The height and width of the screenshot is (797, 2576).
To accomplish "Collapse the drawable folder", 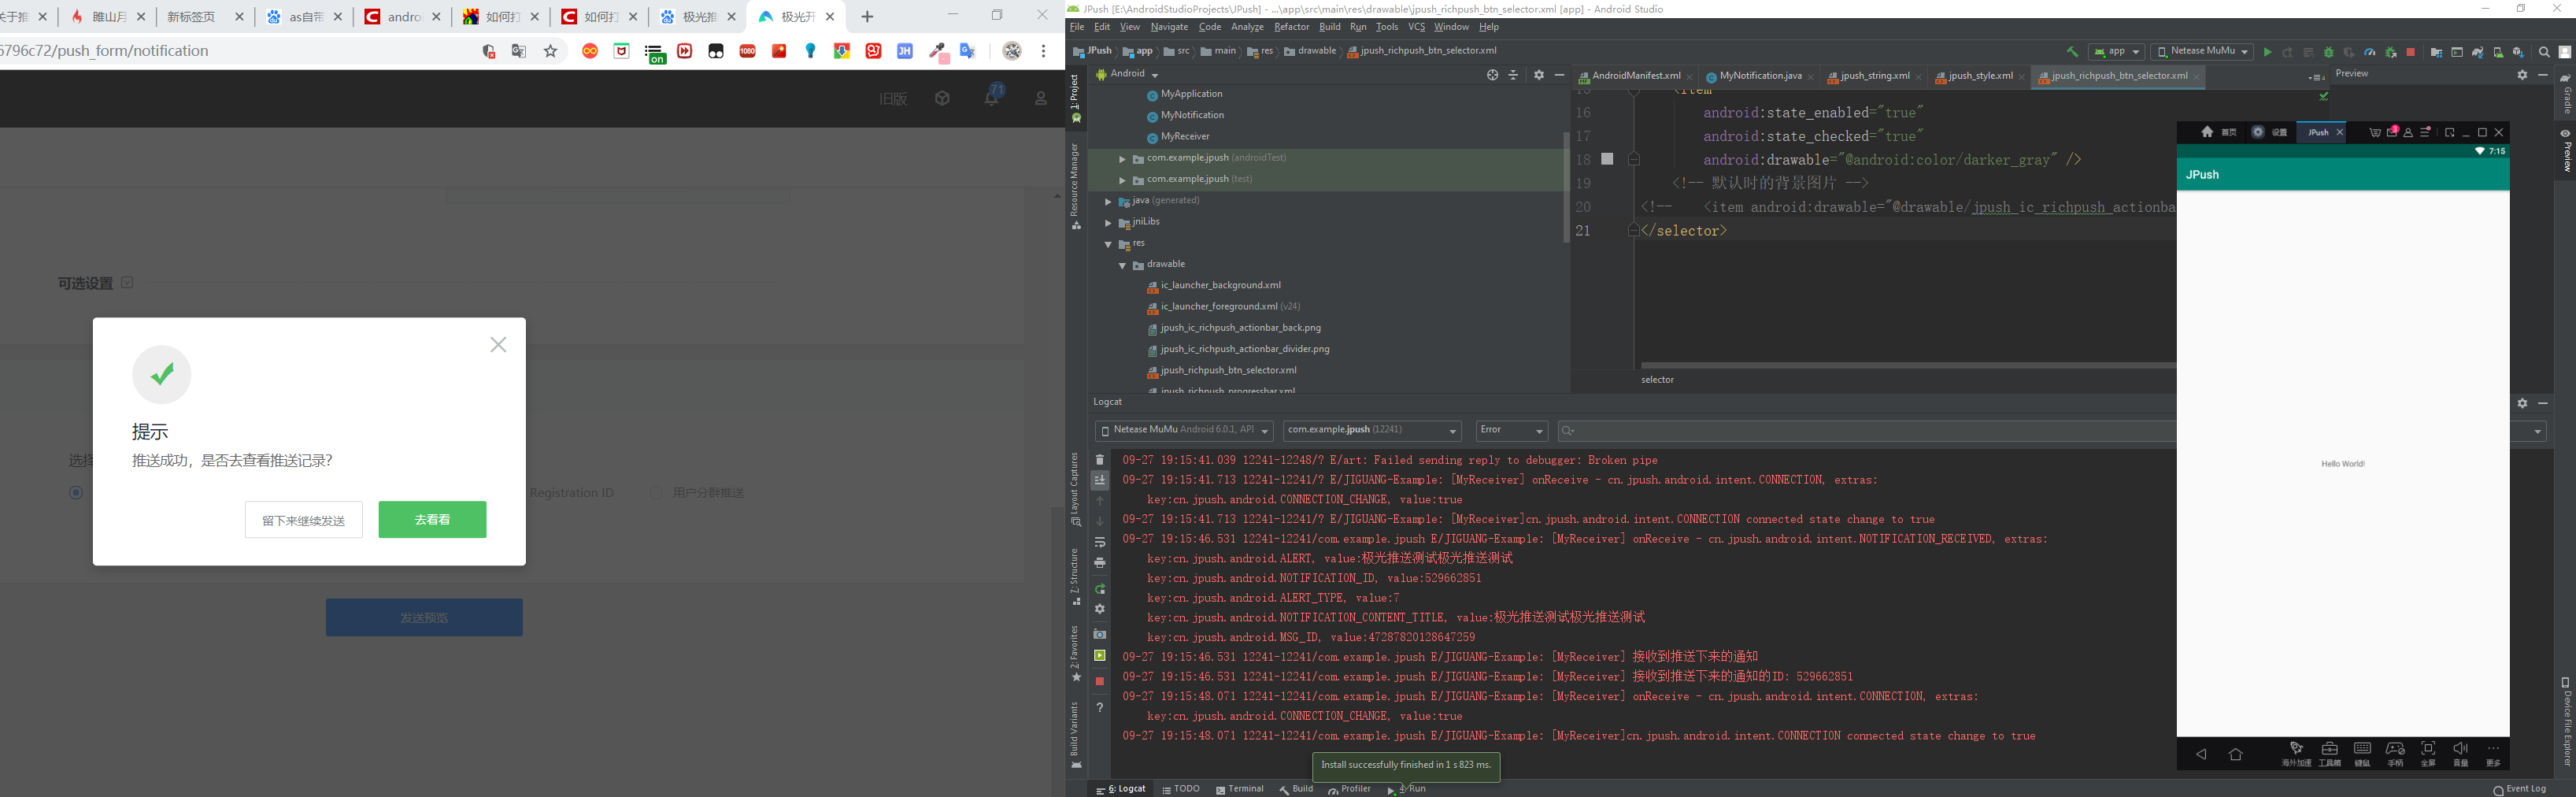I will tap(1122, 265).
